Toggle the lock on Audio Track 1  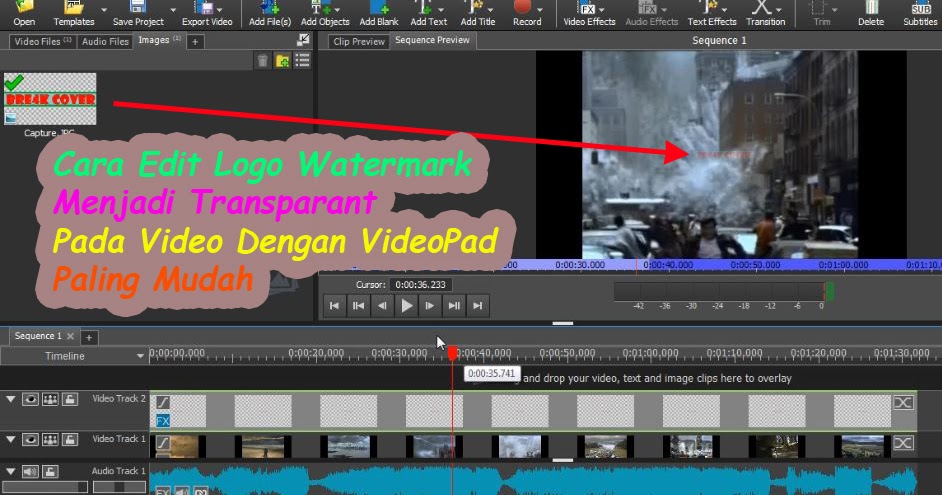point(50,472)
